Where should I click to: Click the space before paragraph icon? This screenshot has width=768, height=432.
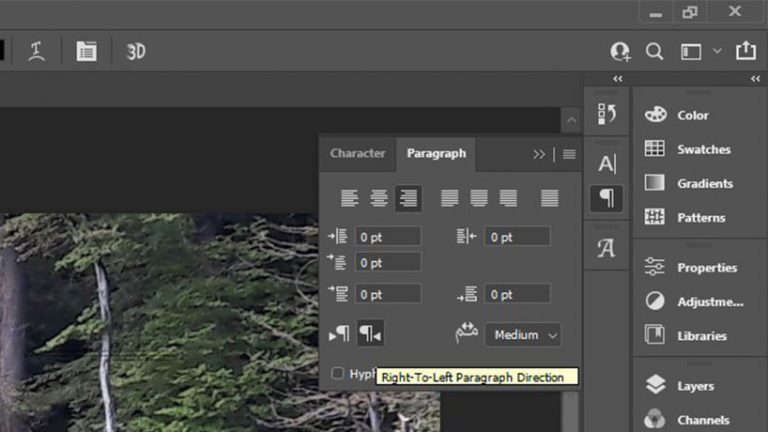[338, 294]
